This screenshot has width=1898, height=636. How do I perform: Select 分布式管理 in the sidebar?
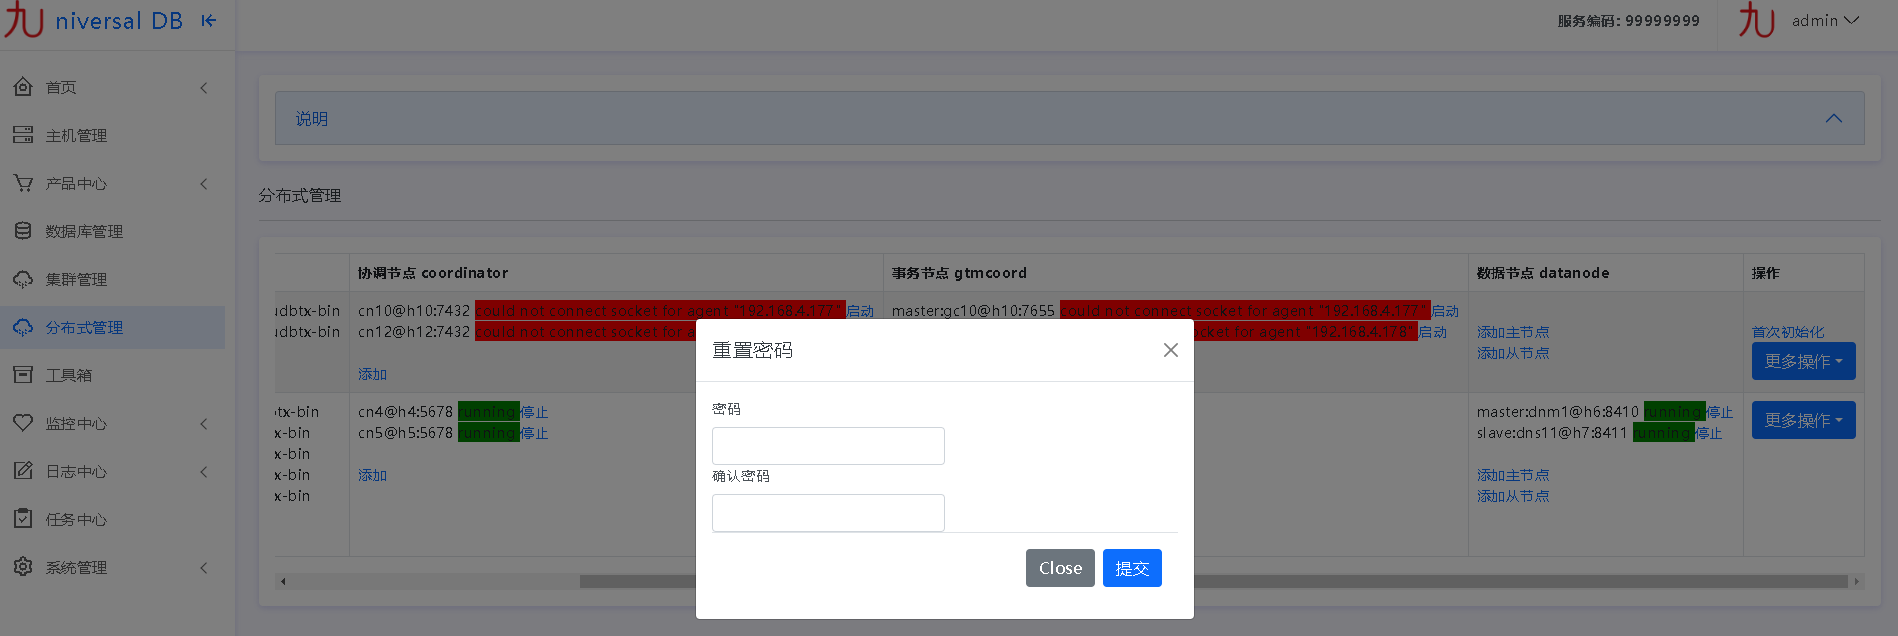point(84,327)
